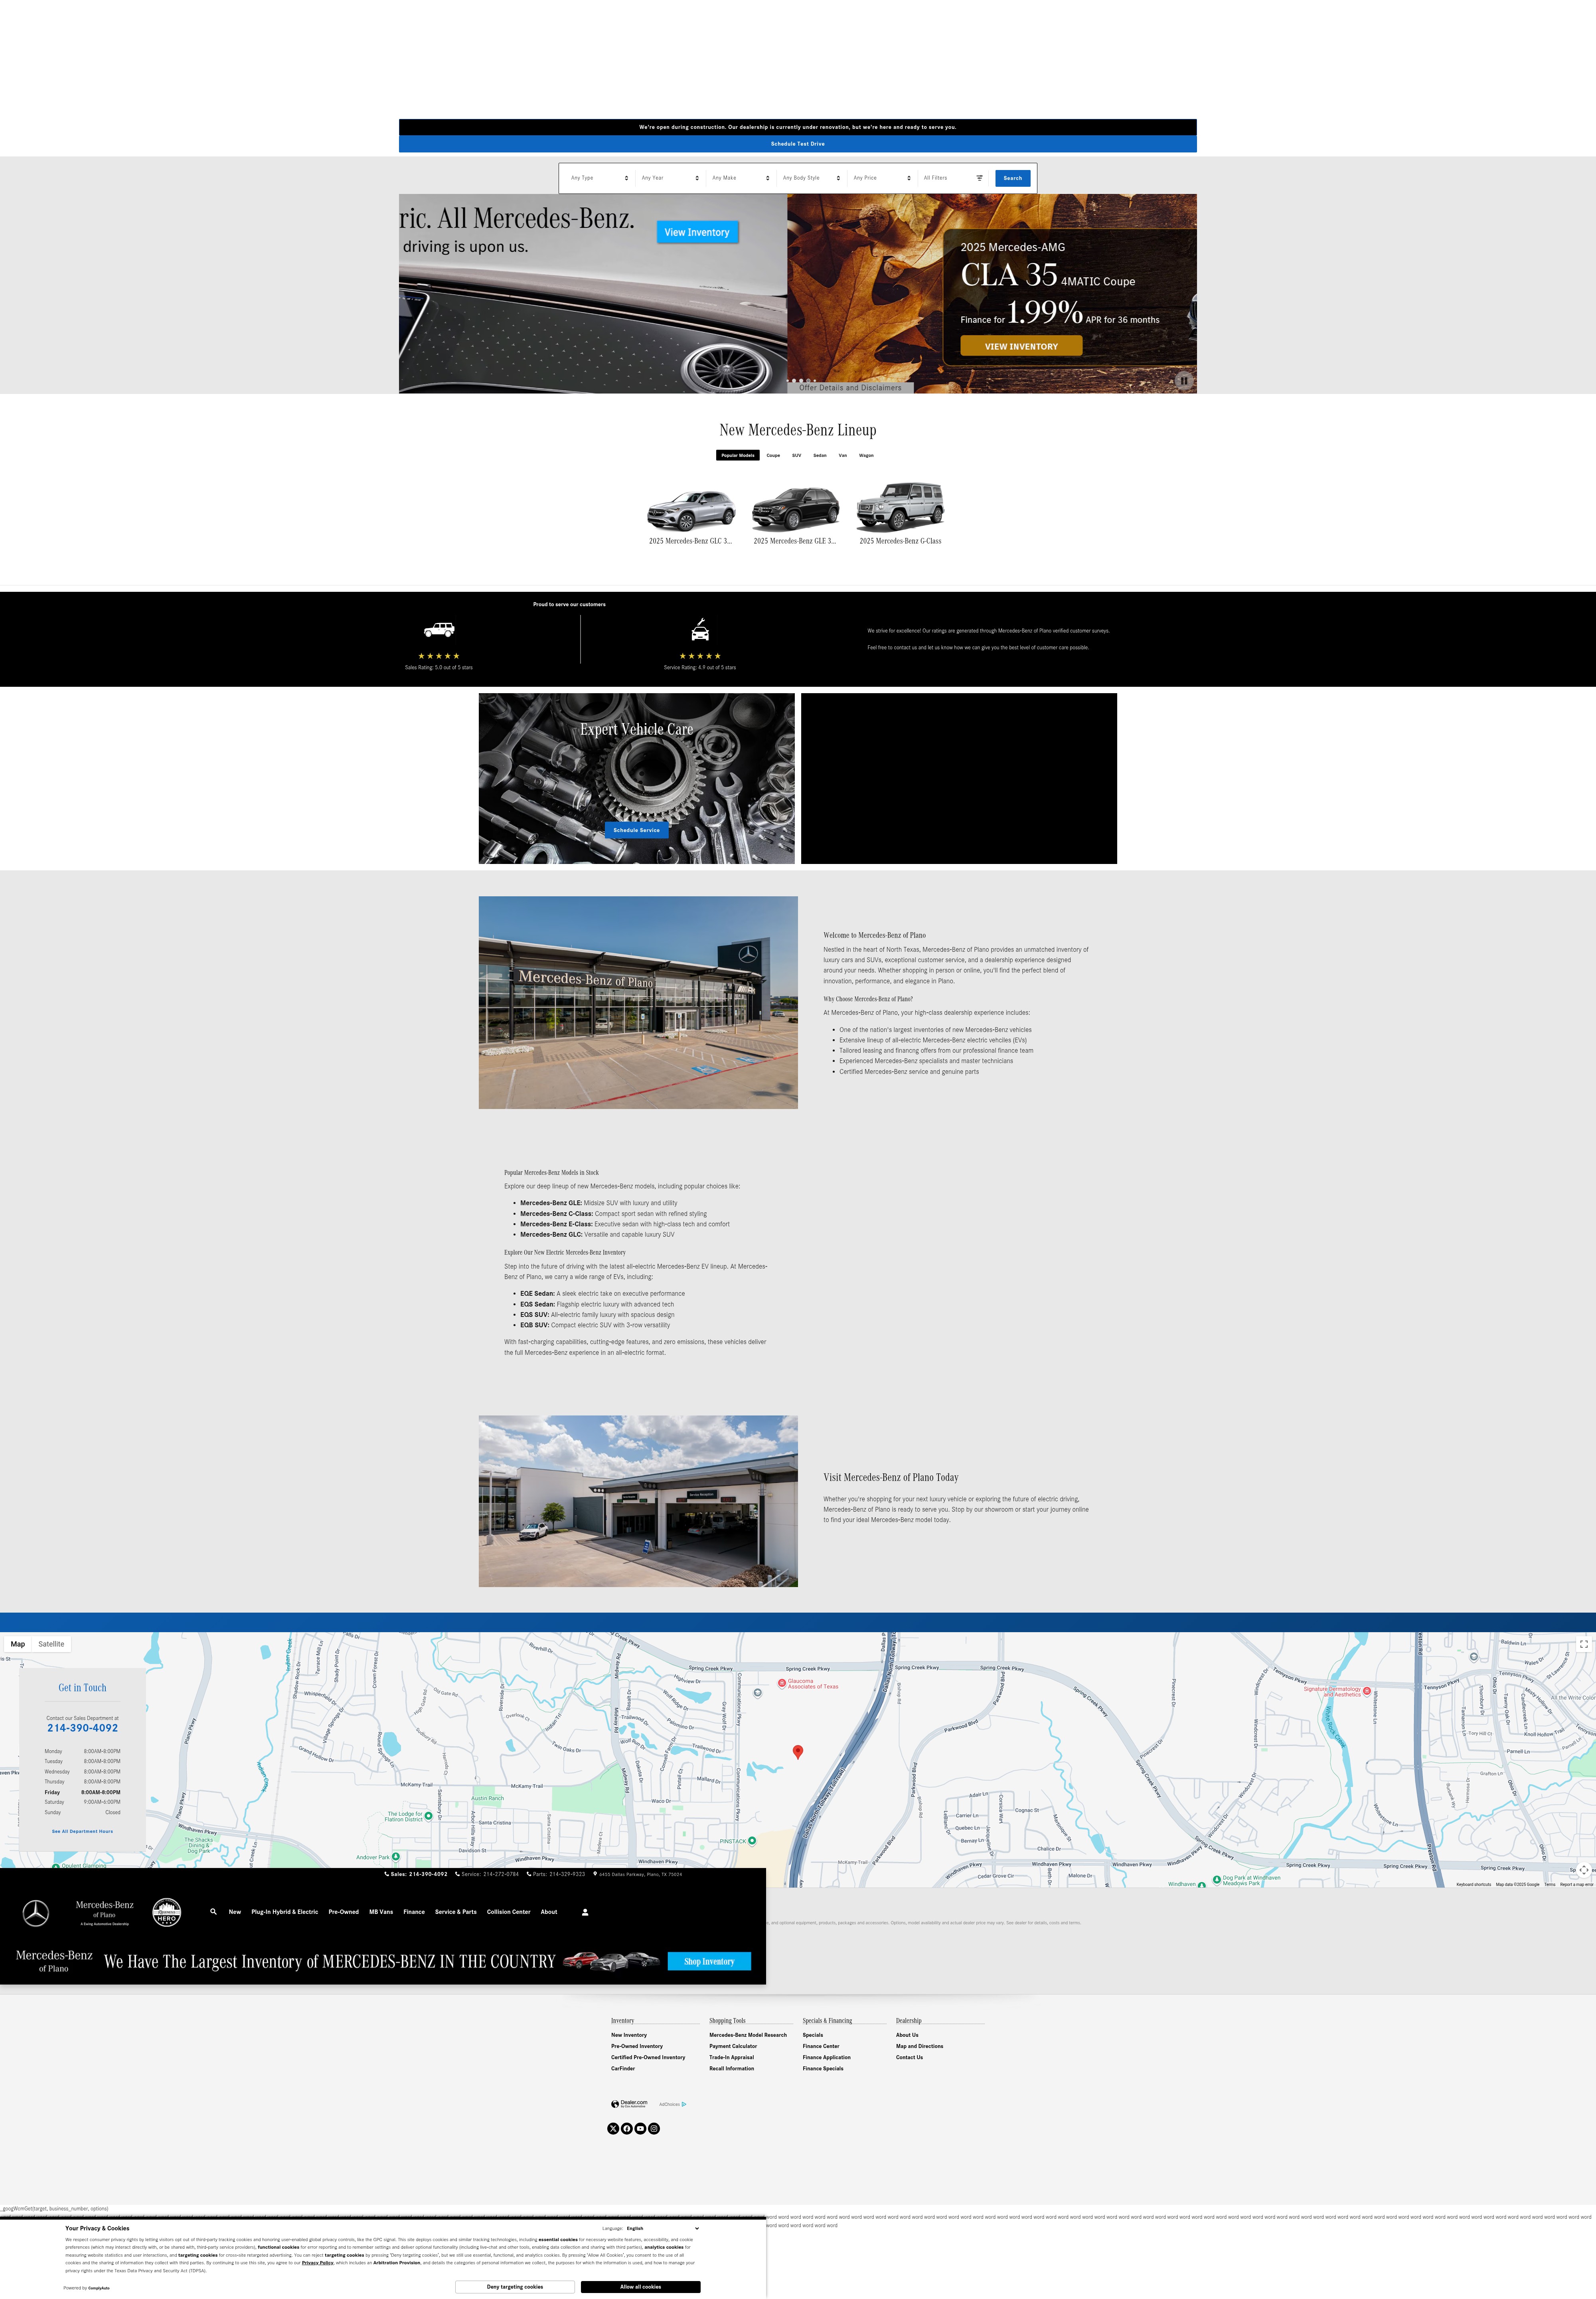Open the 2025 Mercedes-Benz G-Class thumbnail
The height and width of the screenshot is (2299, 1596).
pyautogui.click(x=900, y=508)
